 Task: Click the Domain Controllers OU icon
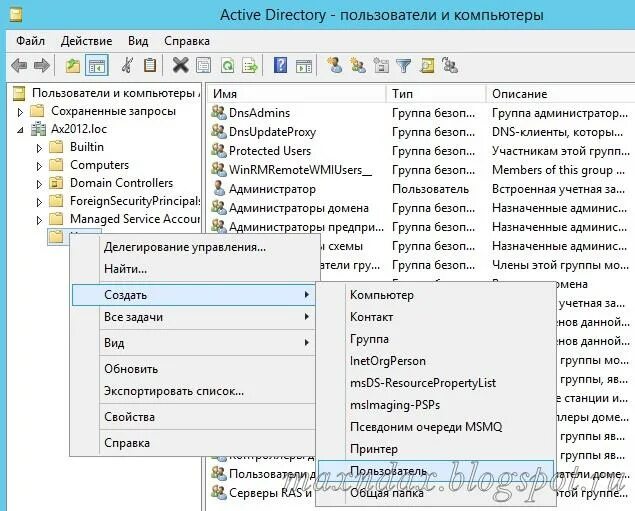56,183
